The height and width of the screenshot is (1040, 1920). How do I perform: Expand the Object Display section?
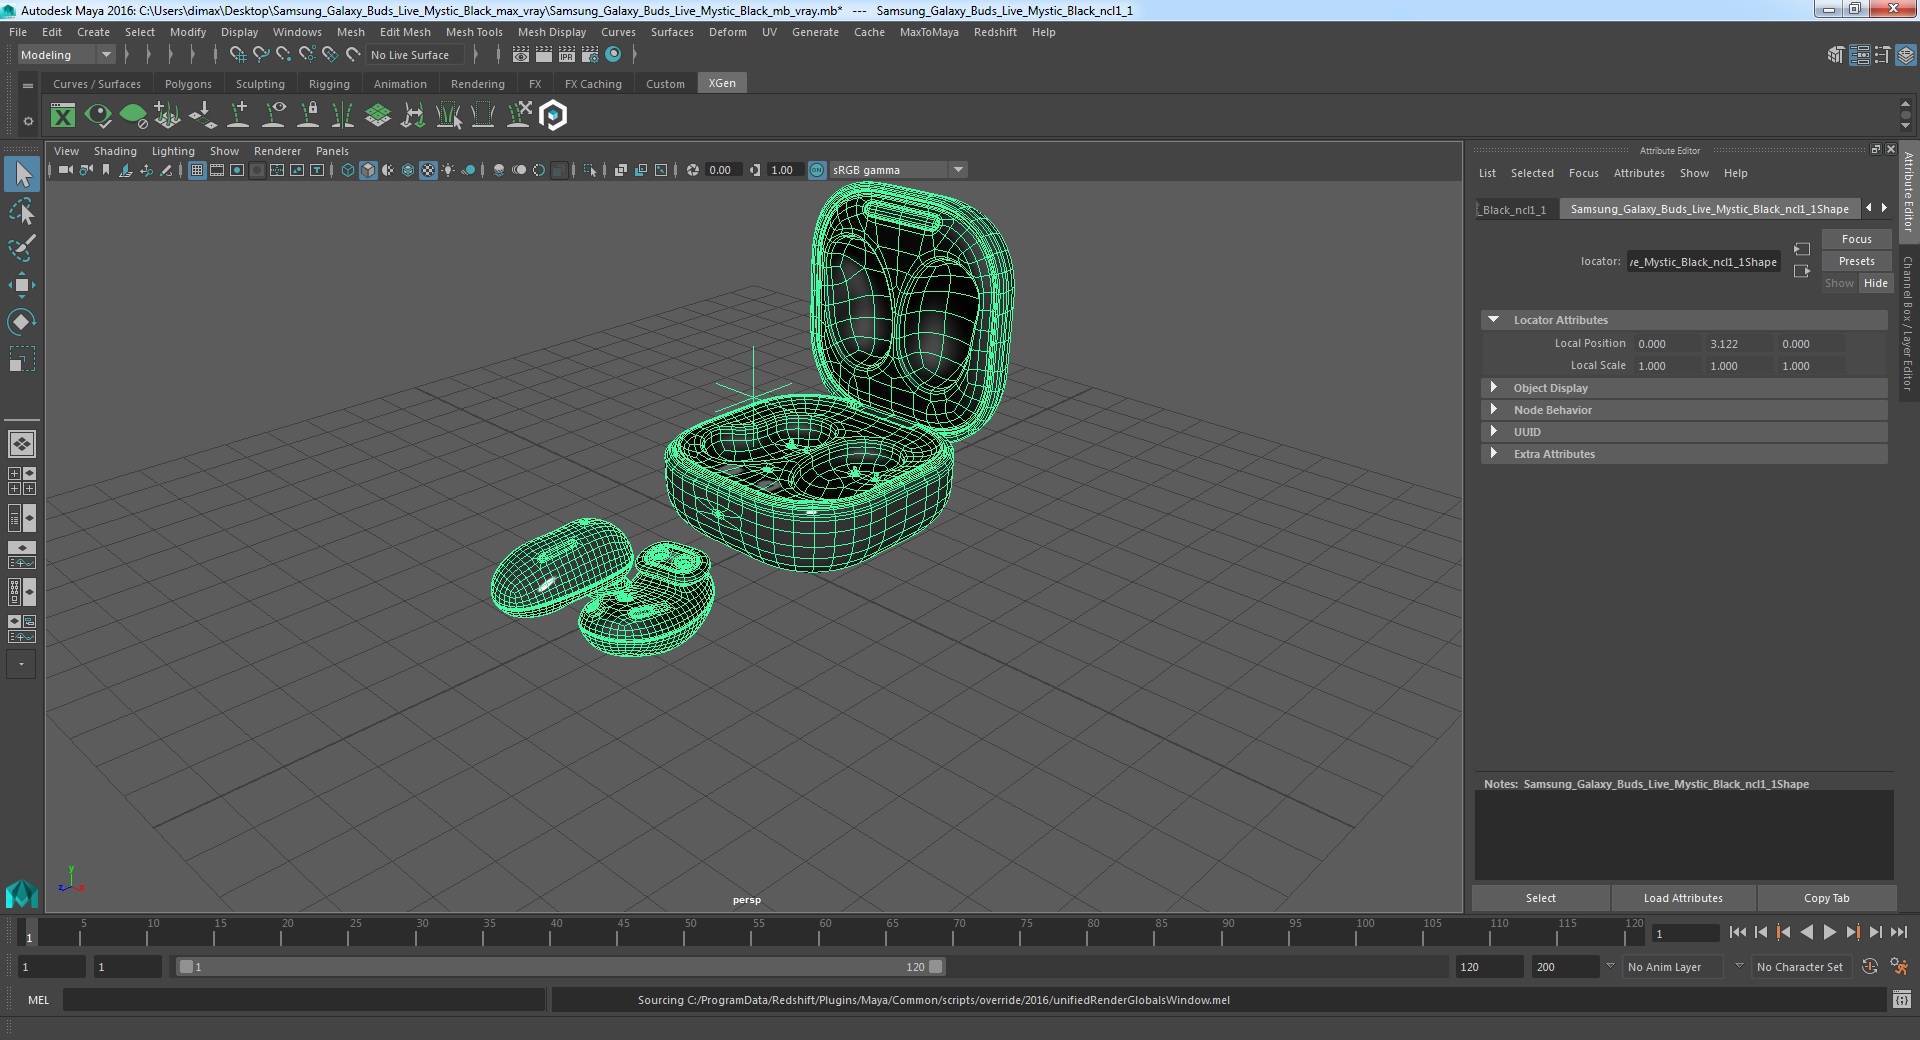tap(1493, 388)
